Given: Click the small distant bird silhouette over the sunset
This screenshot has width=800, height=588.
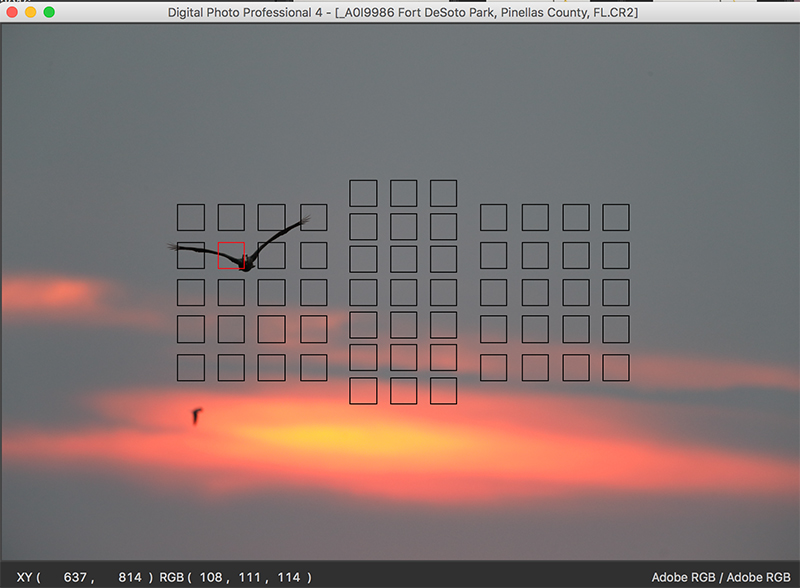Looking at the screenshot, I should (x=196, y=416).
